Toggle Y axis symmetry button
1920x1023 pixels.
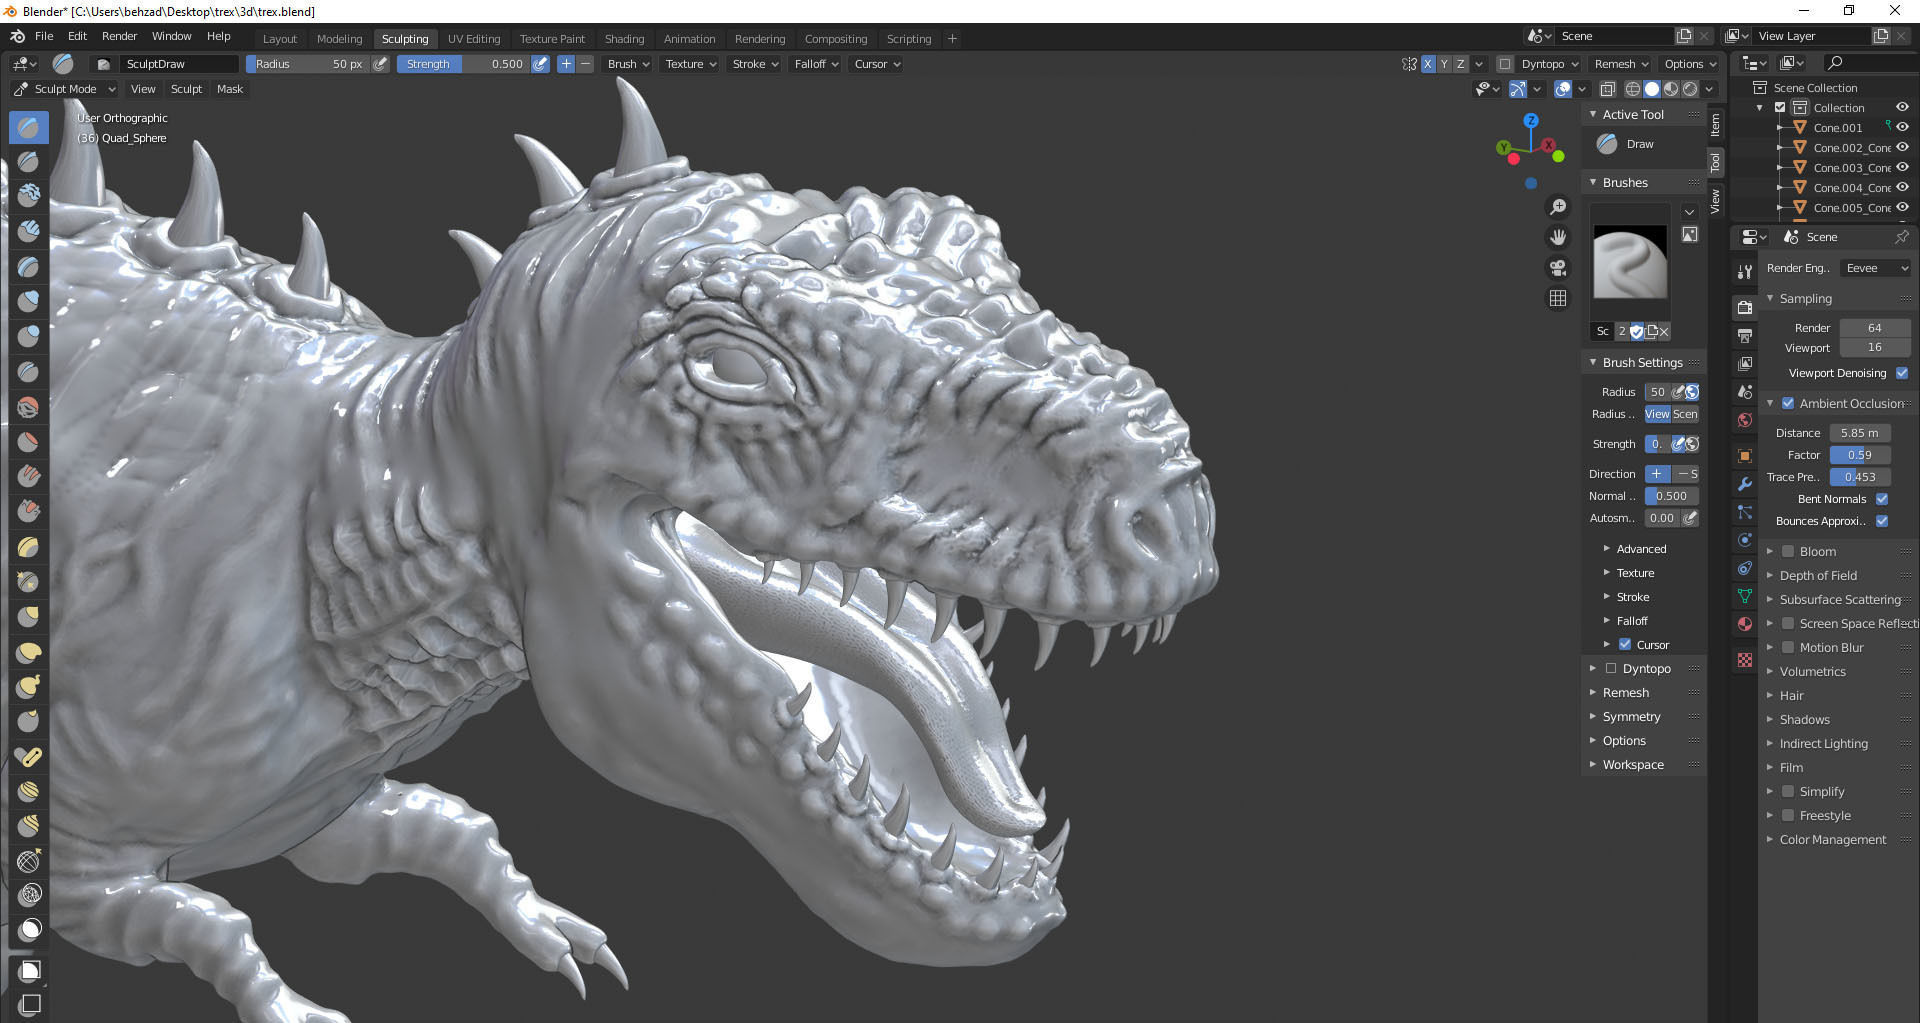1444,64
